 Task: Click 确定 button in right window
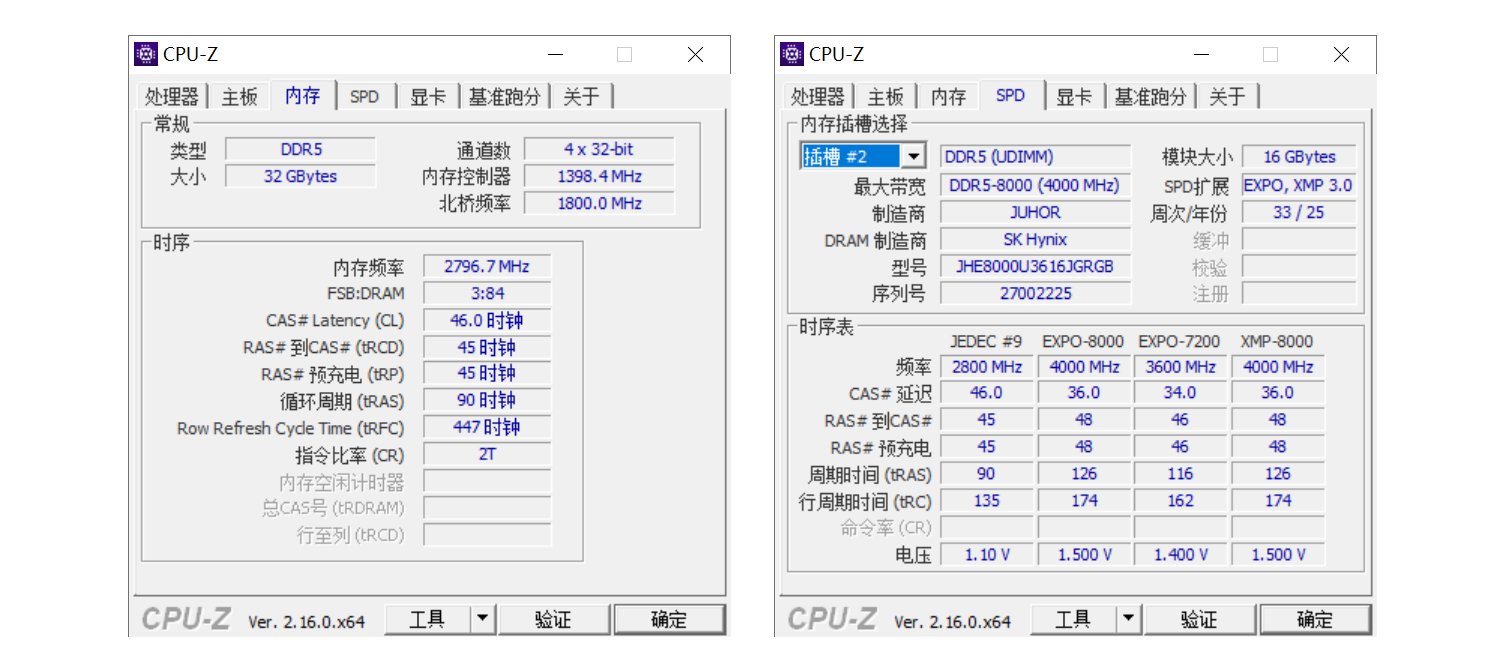tap(1315, 620)
